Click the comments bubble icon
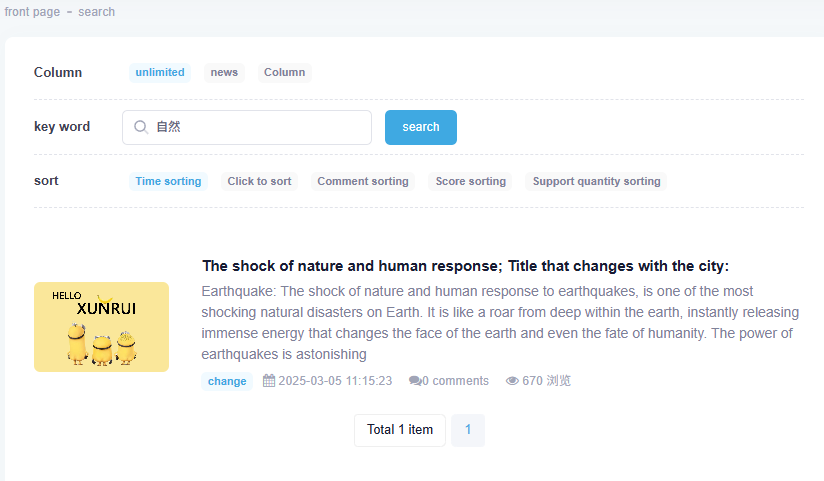The width and height of the screenshot is (824, 481). [415, 381]
